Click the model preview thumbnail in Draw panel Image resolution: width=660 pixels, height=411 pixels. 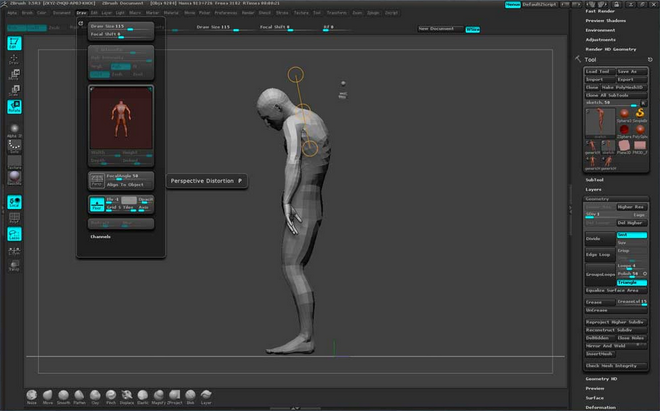[120, 118]
